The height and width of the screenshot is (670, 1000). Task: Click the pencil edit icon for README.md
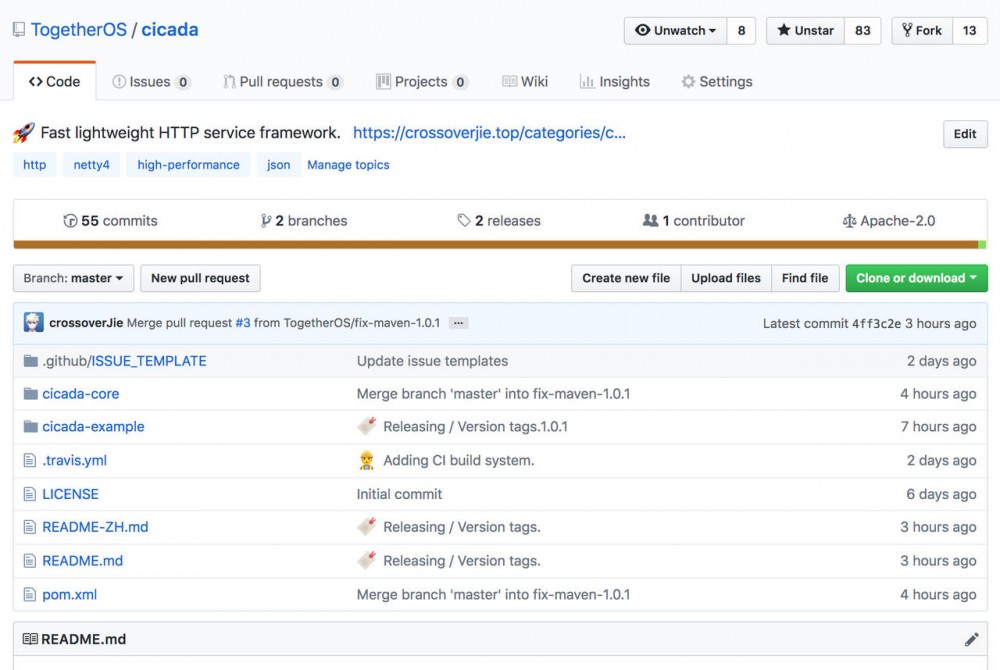(x=971, y=639)
